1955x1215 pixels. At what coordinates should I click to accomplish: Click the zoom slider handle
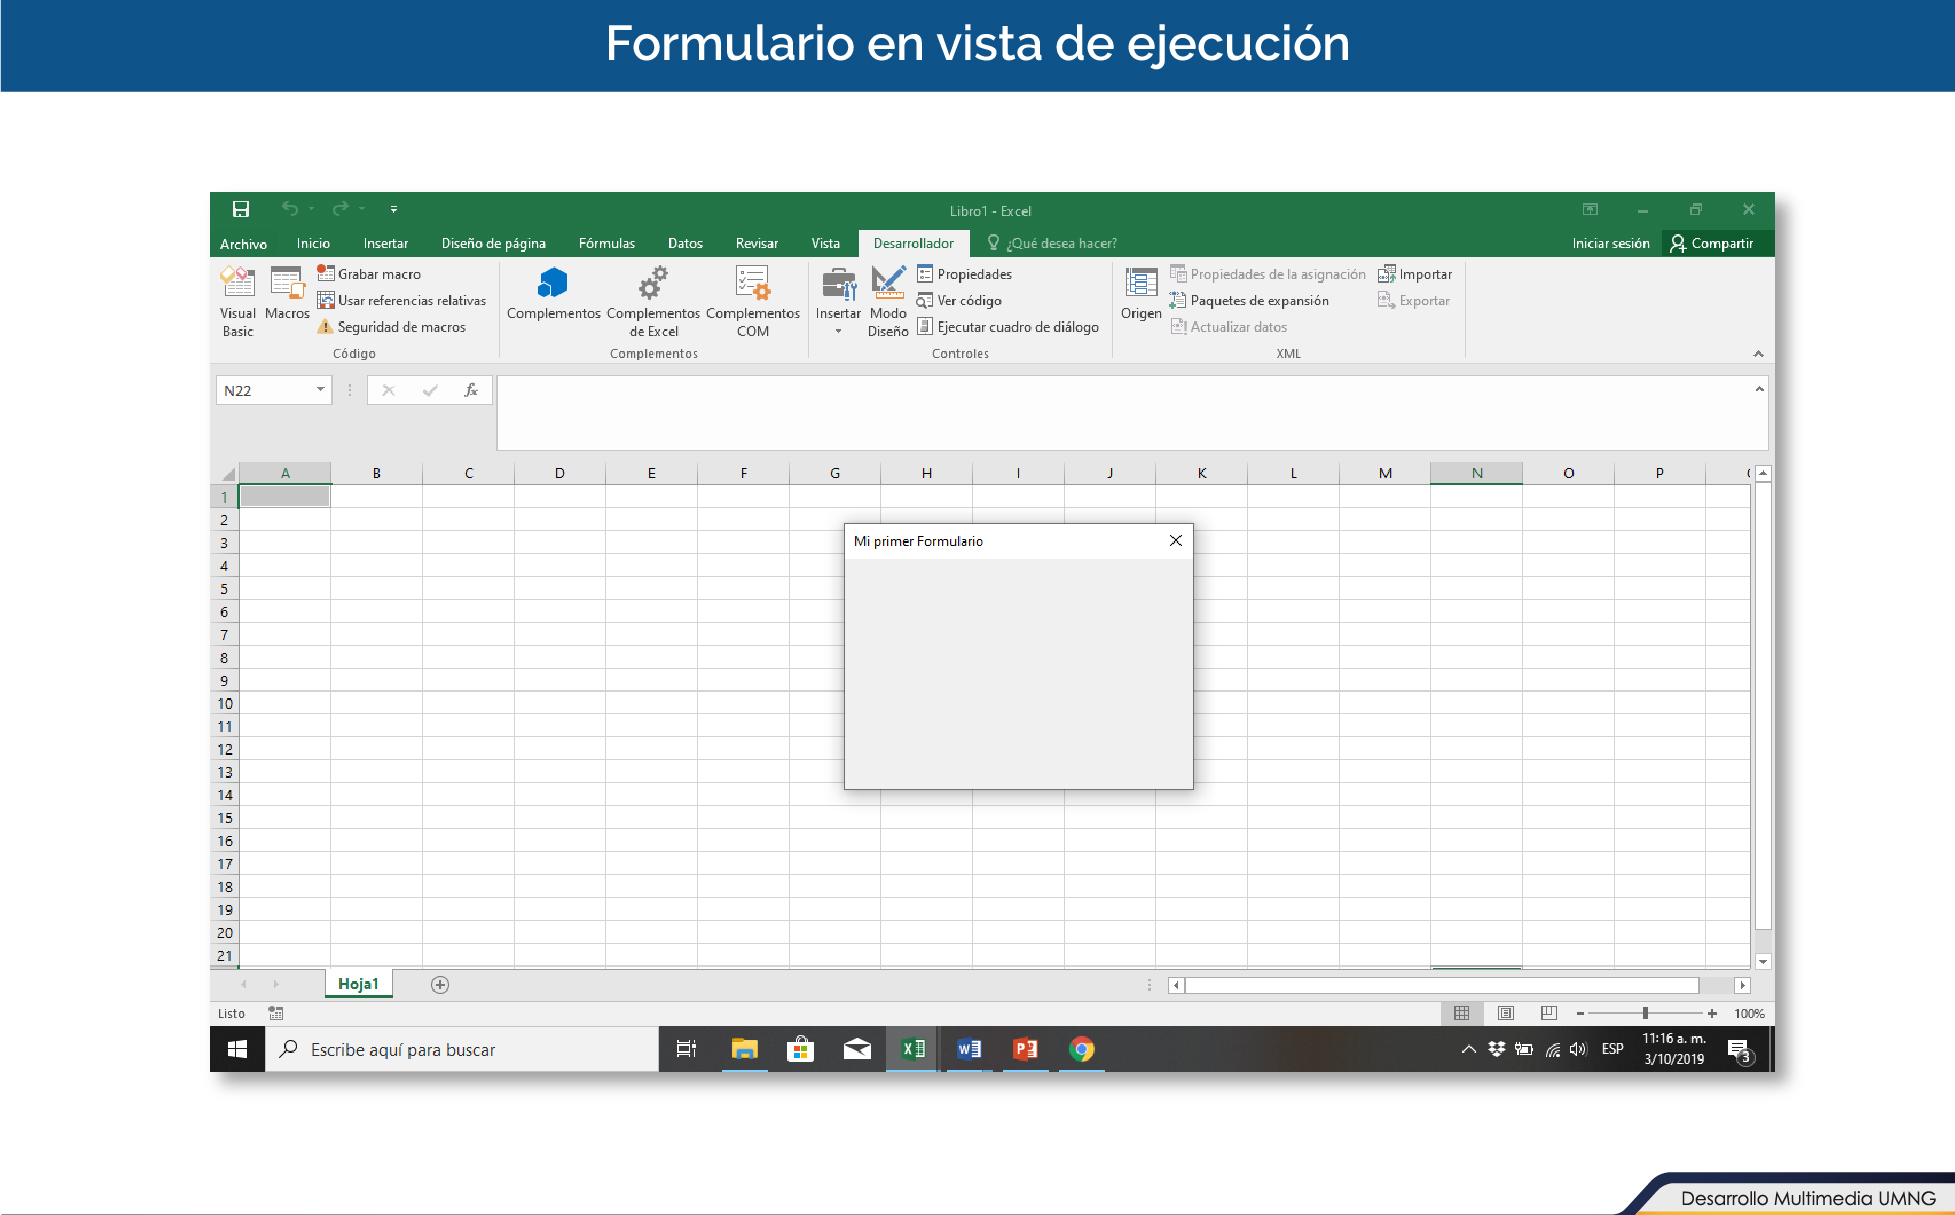pos(1645,1013)
